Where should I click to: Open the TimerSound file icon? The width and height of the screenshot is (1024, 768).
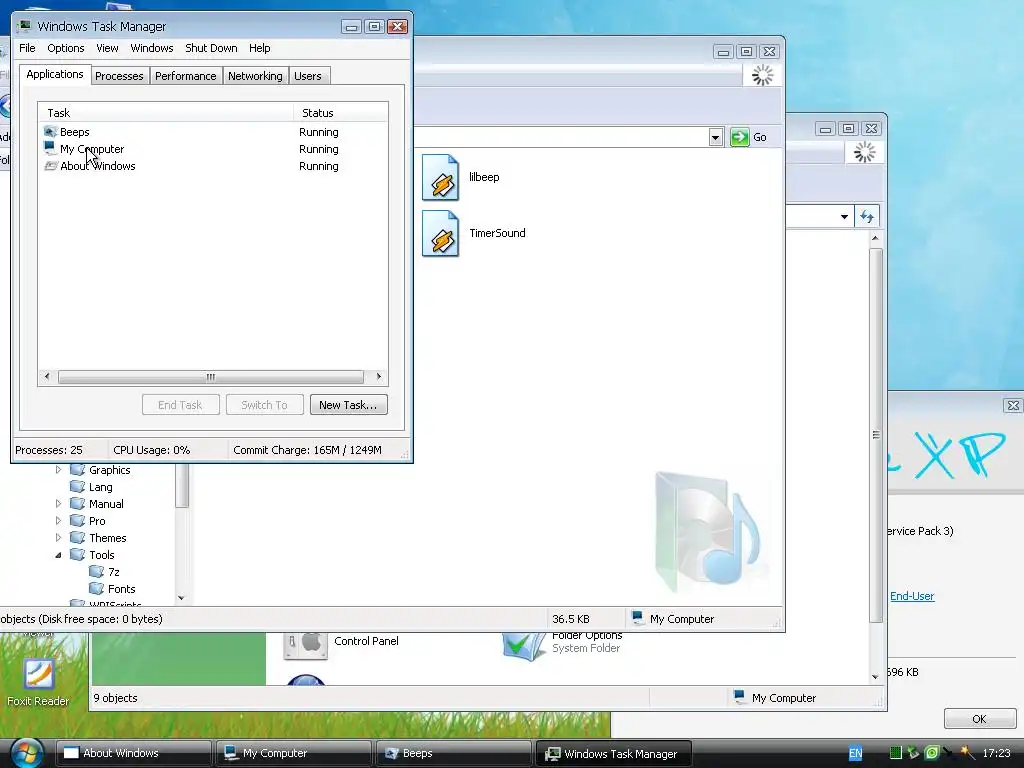coord(440,233)
